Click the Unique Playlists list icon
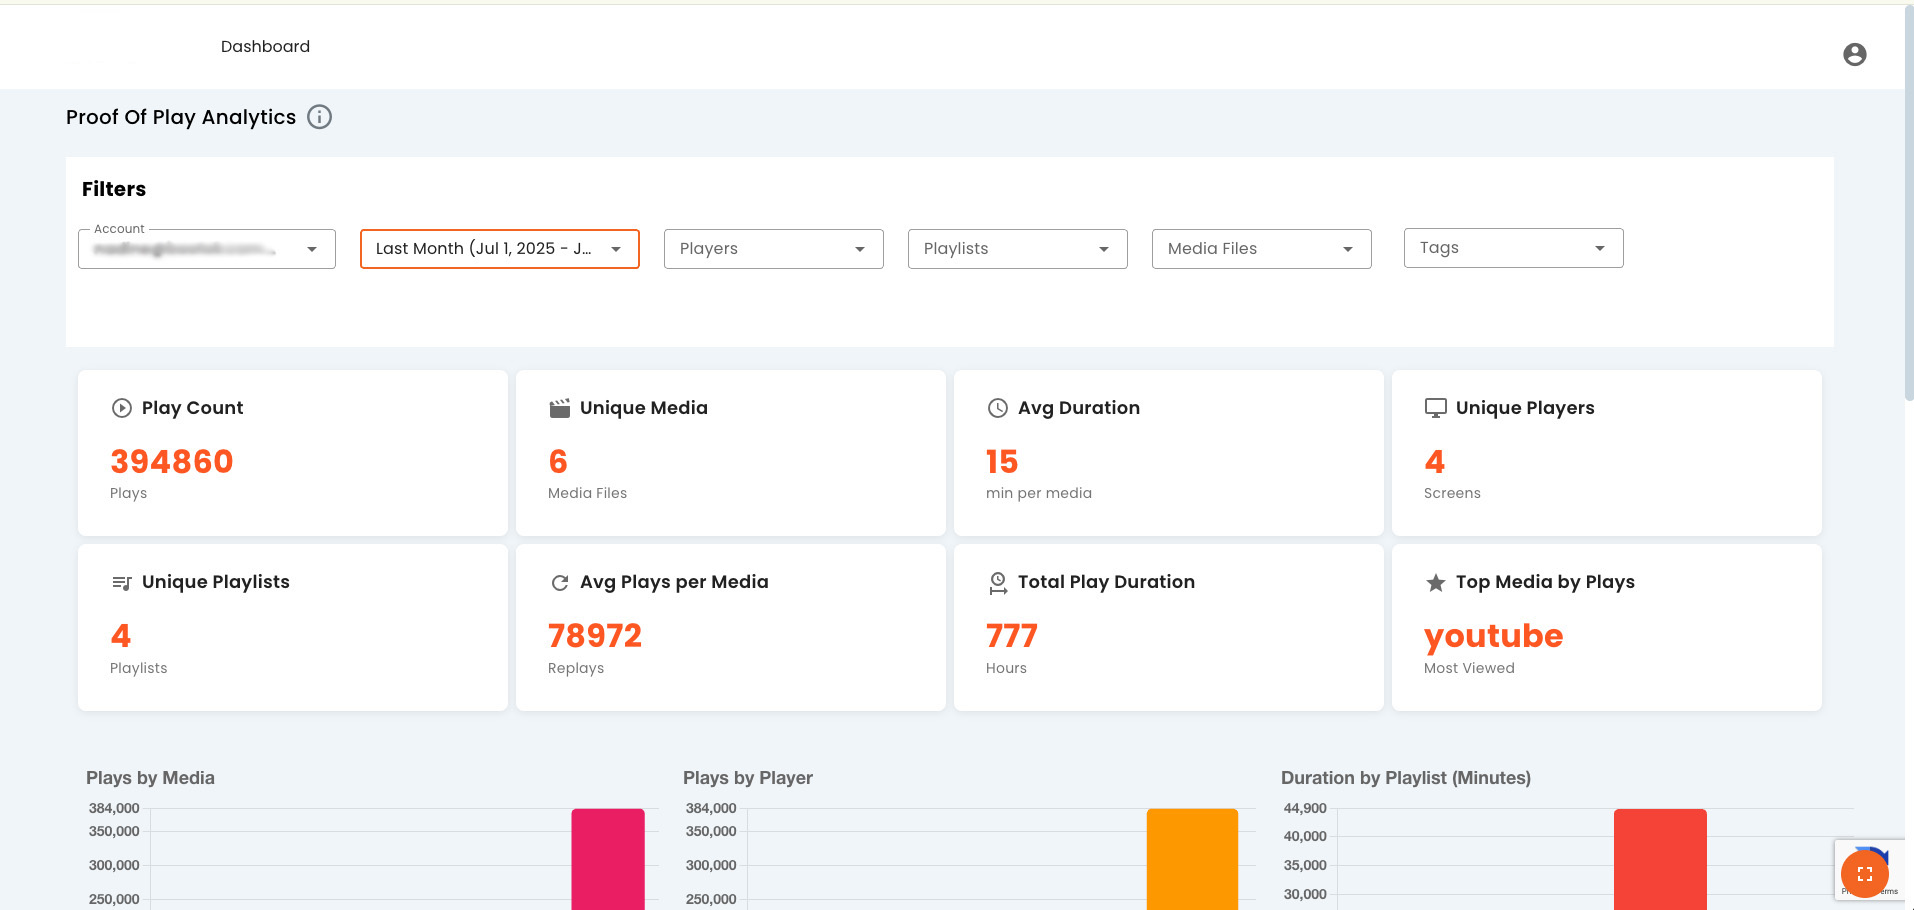1914x910 pixels. 122,583
